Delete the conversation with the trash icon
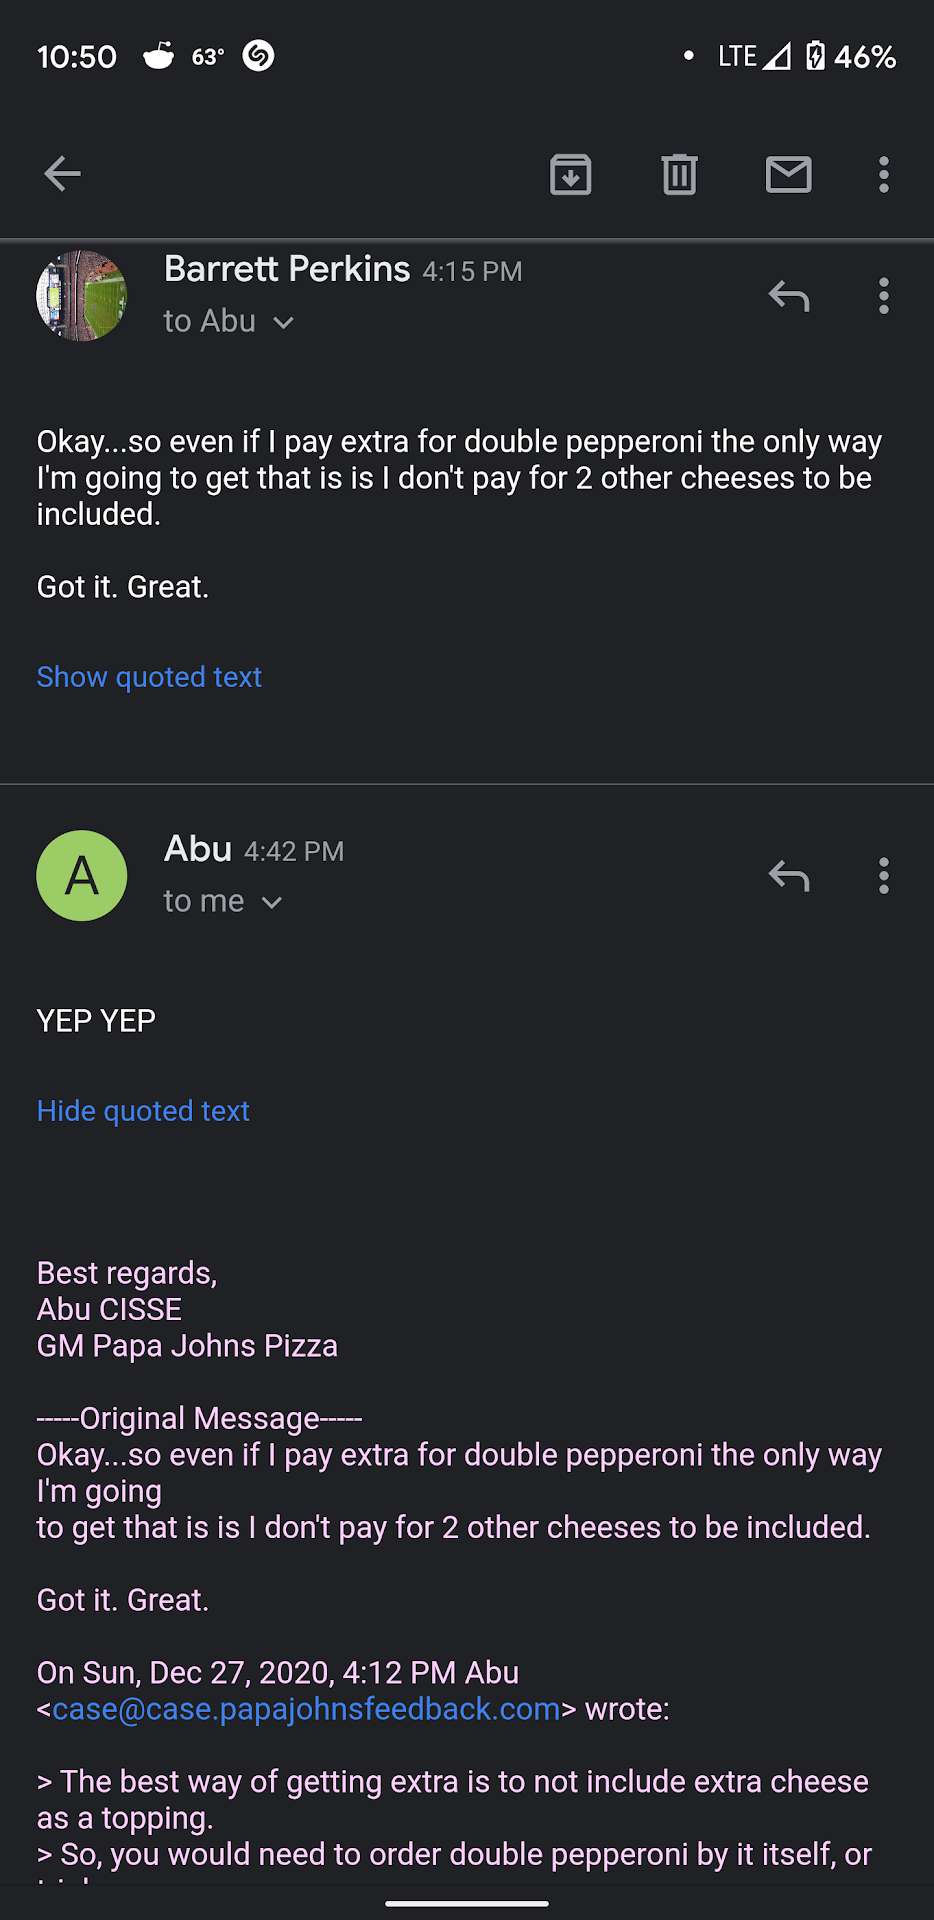 [679, 175]
